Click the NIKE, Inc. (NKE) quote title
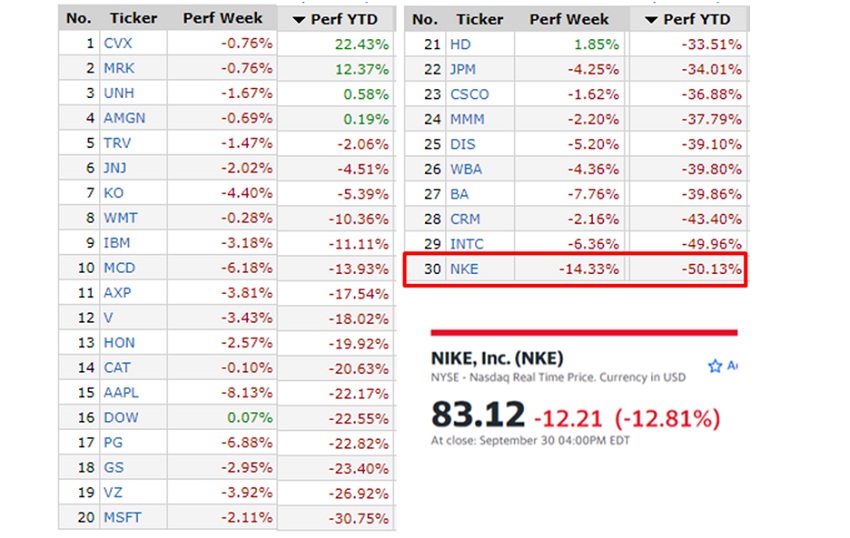Image resolution: width=850 pixels, height=538 pixels. (x=497, y=358)
